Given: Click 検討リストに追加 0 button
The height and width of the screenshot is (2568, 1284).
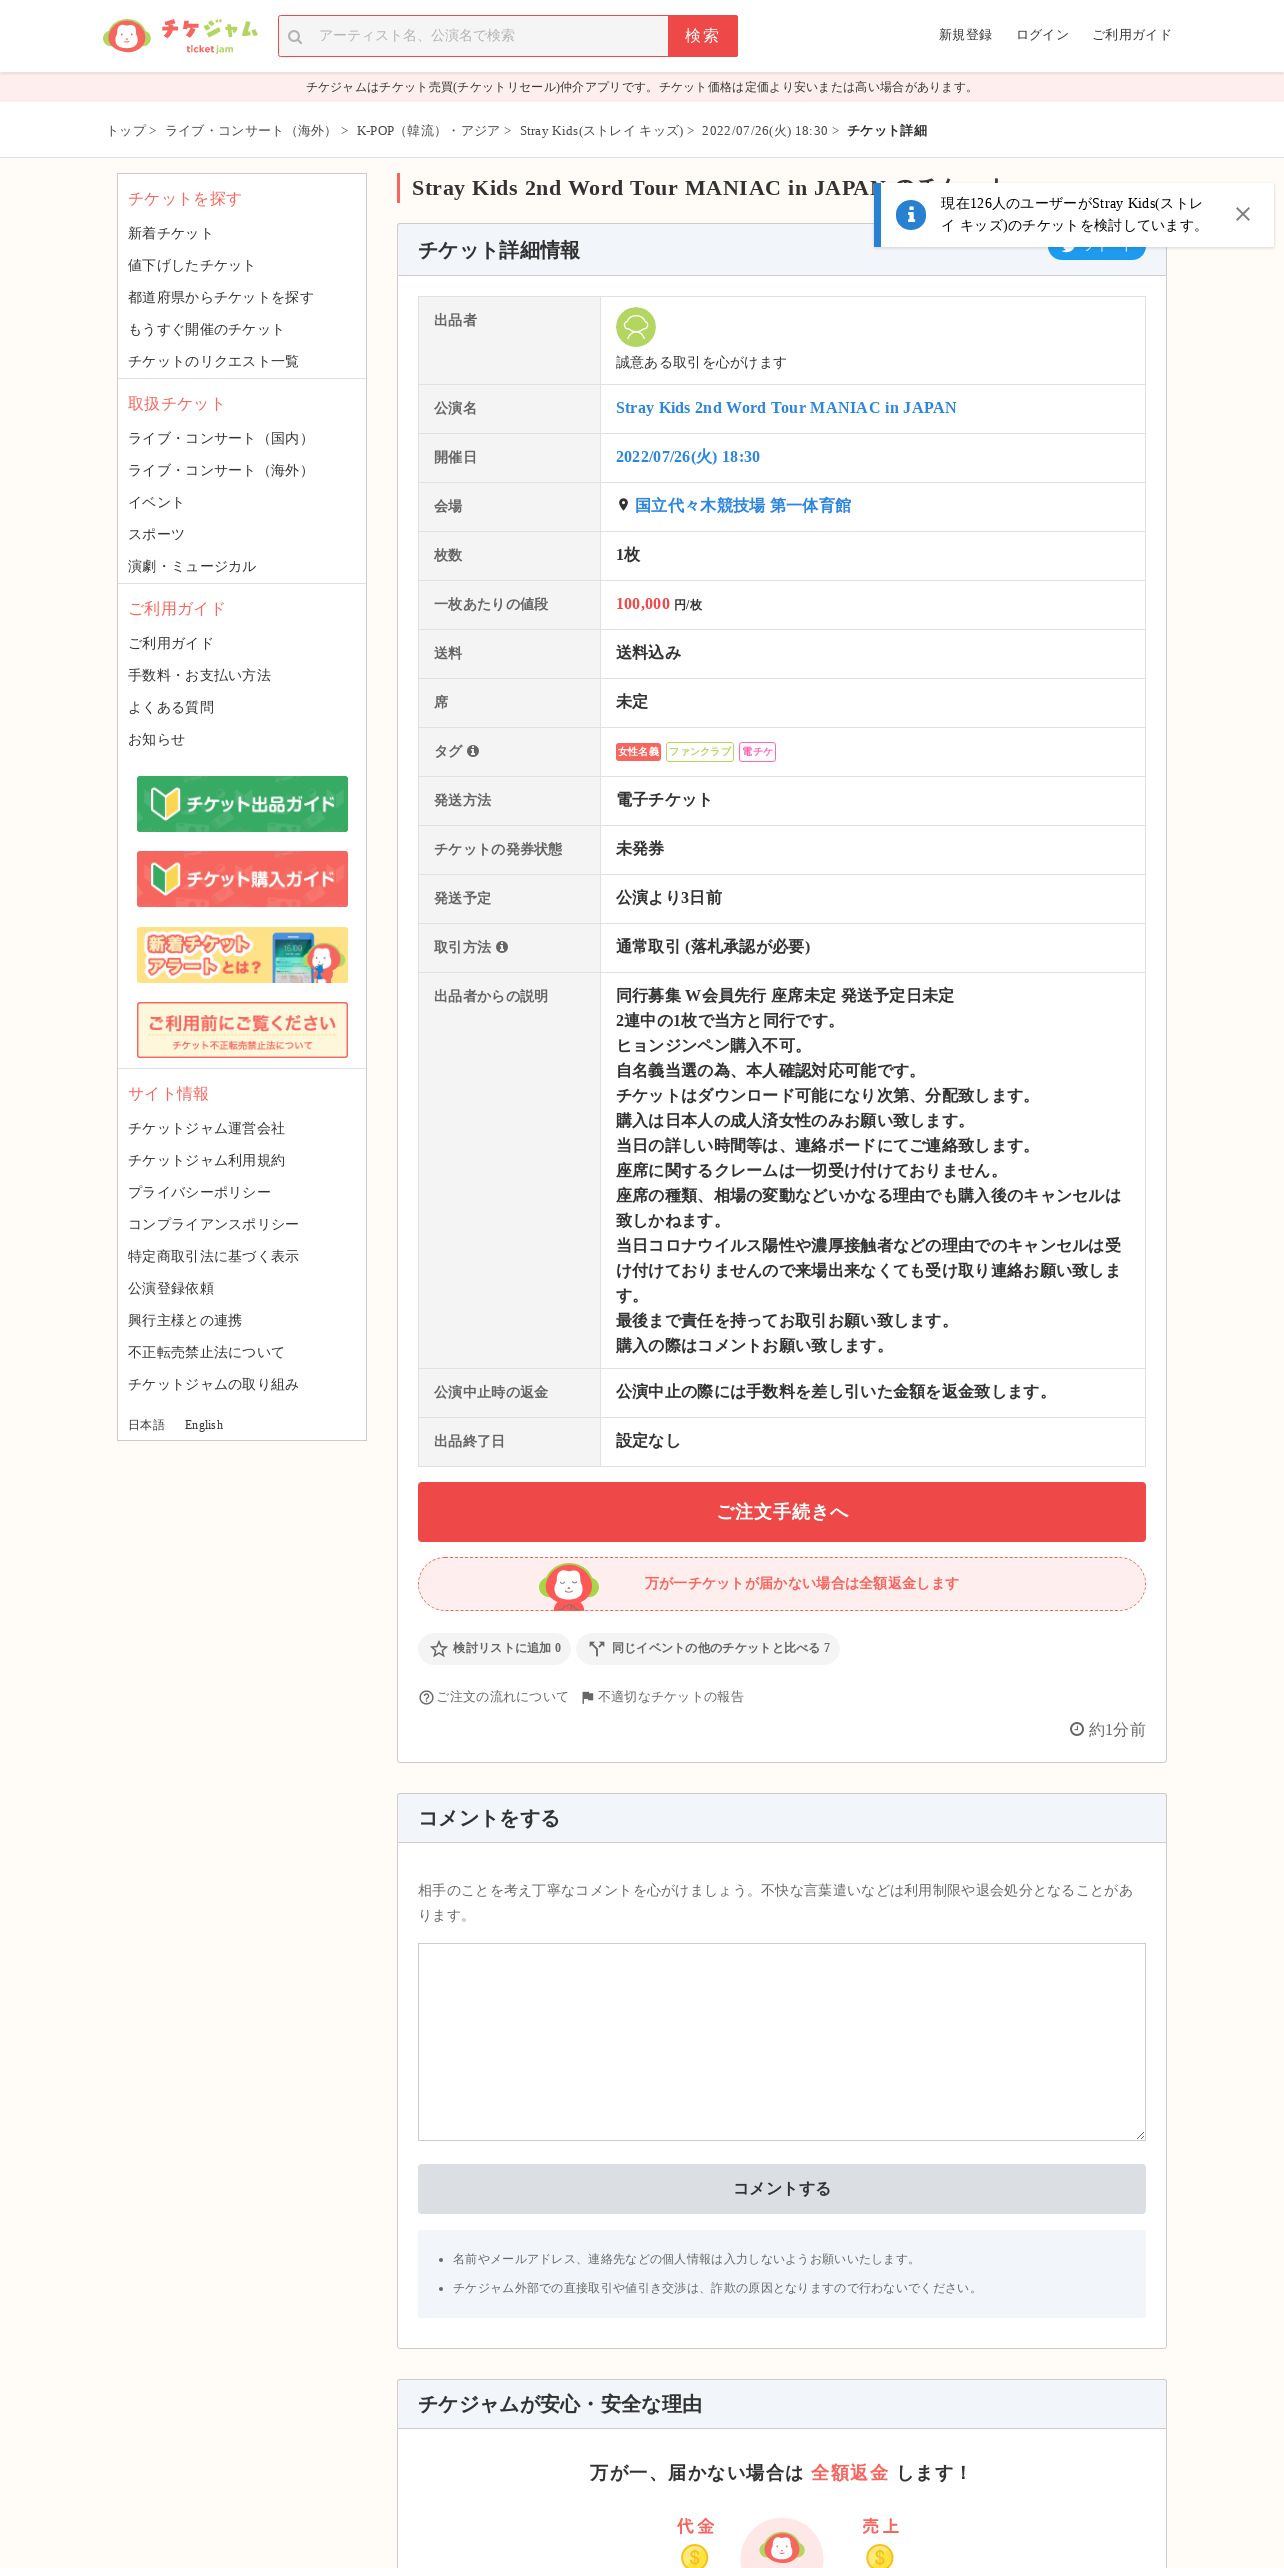Looking at the screenshot, I should 495,1649.
